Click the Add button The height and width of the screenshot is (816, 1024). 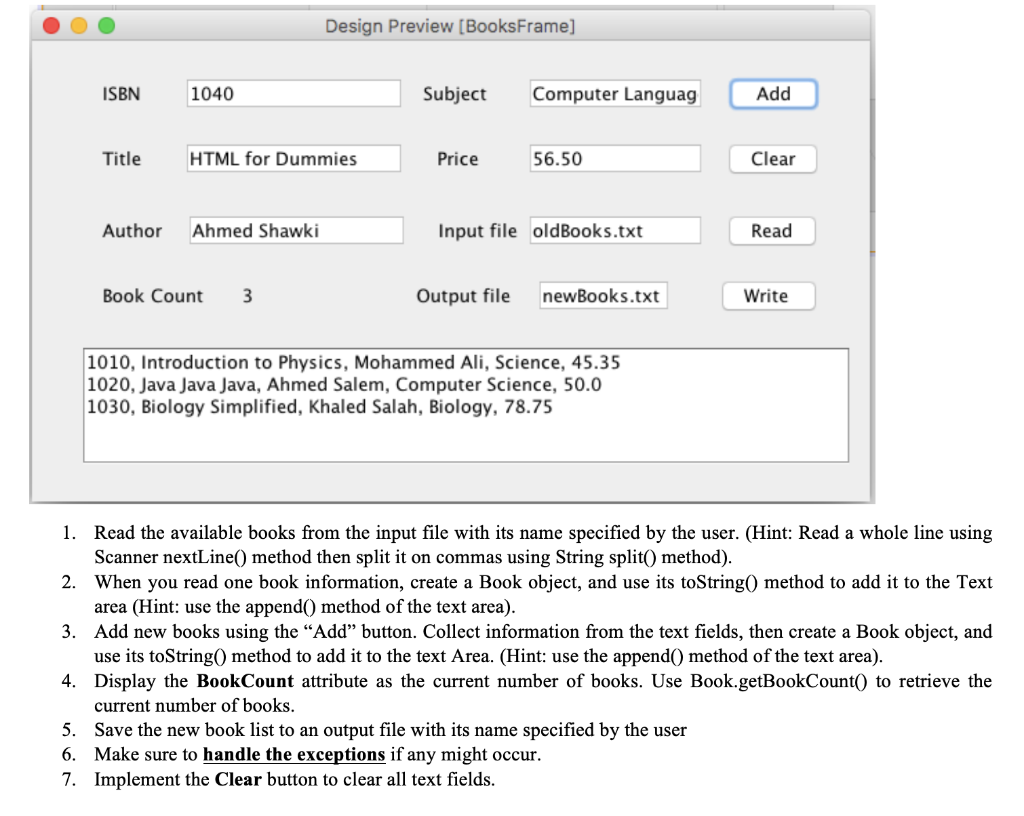pos(772,93)
